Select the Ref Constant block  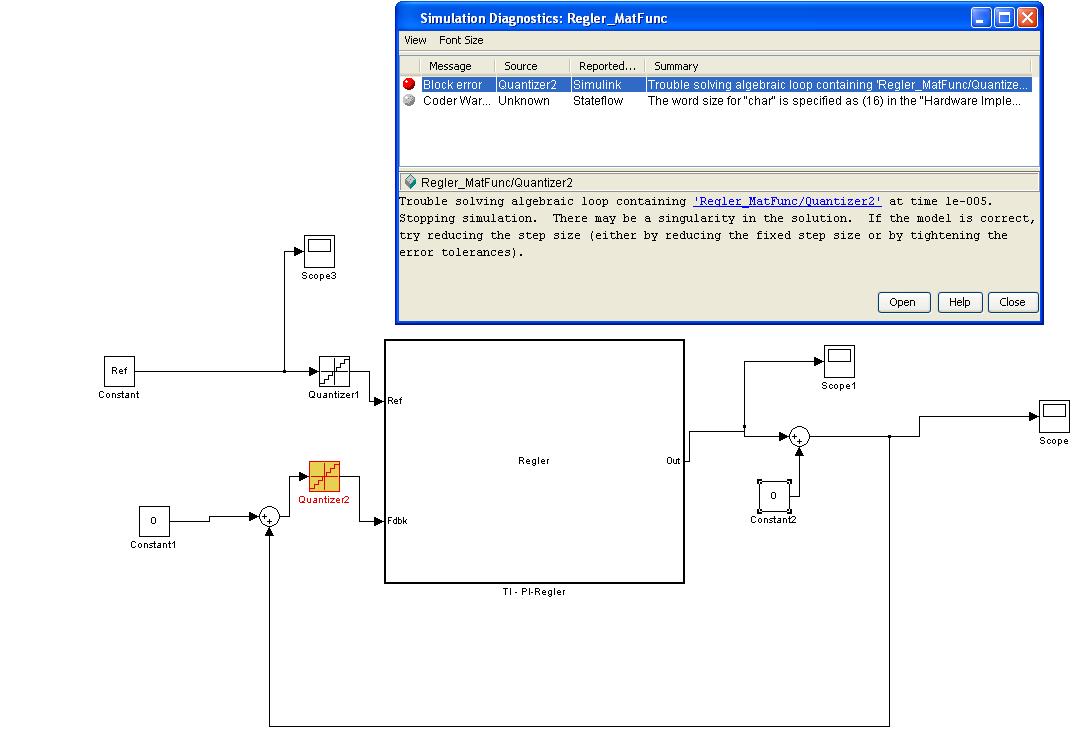click(x=119, y=371)
